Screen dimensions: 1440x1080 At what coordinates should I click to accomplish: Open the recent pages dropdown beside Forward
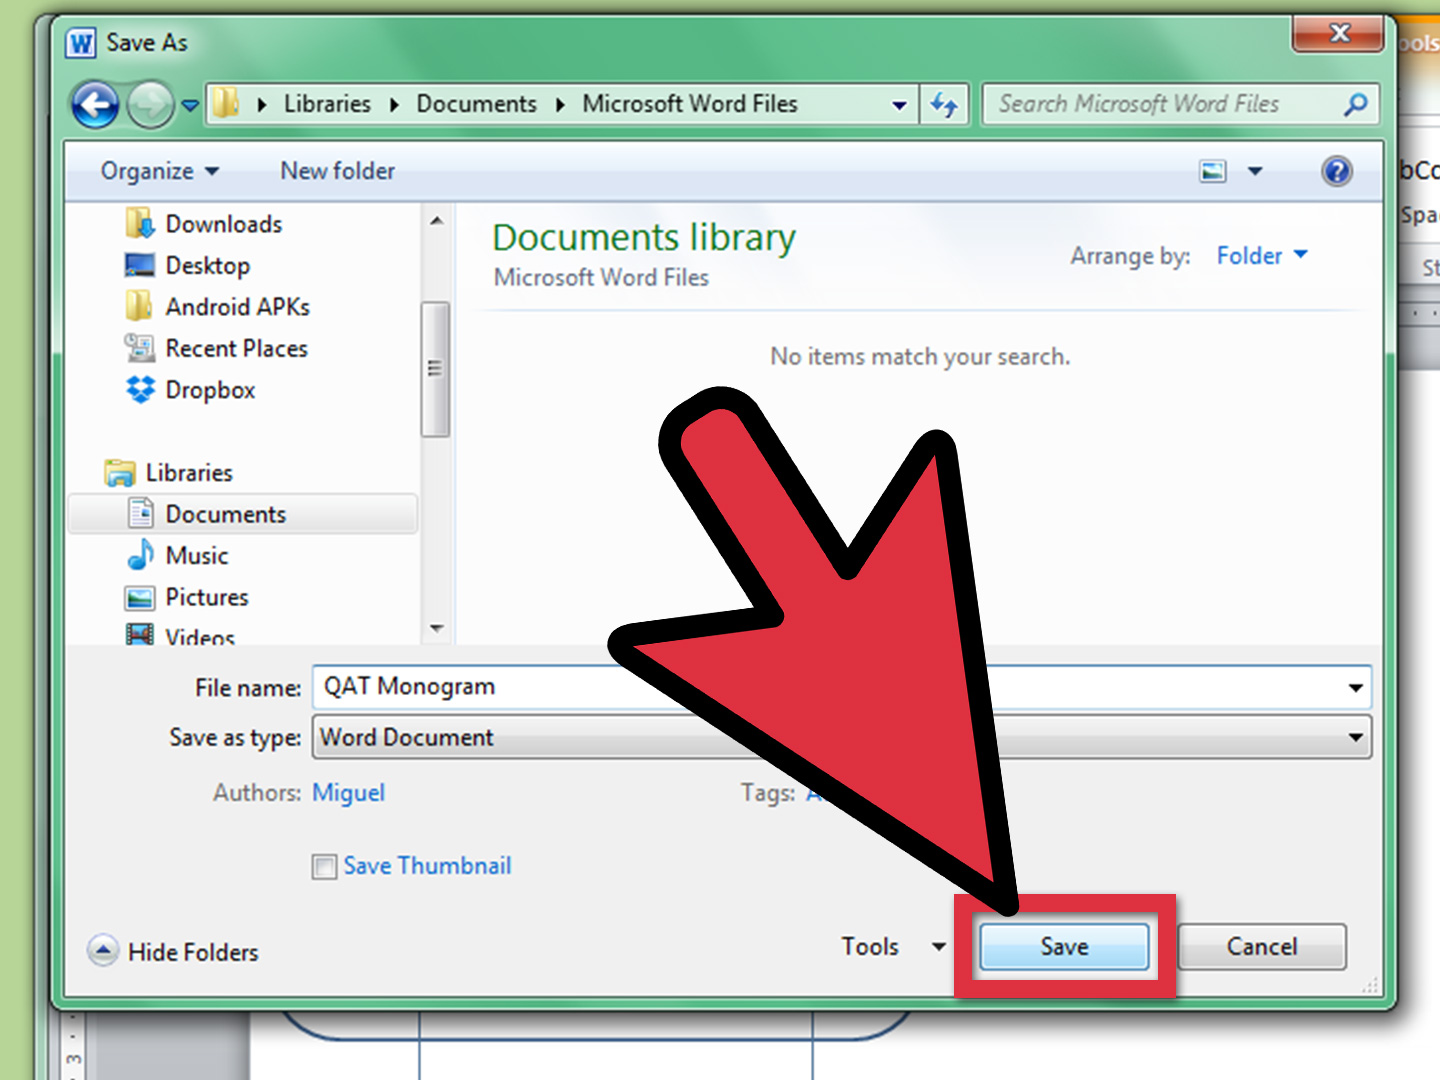point(190,104)
